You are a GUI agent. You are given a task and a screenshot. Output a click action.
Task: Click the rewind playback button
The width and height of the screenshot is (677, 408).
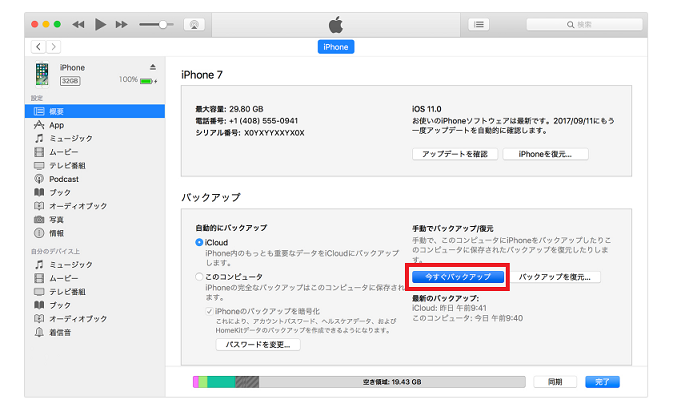pos(78,25)
